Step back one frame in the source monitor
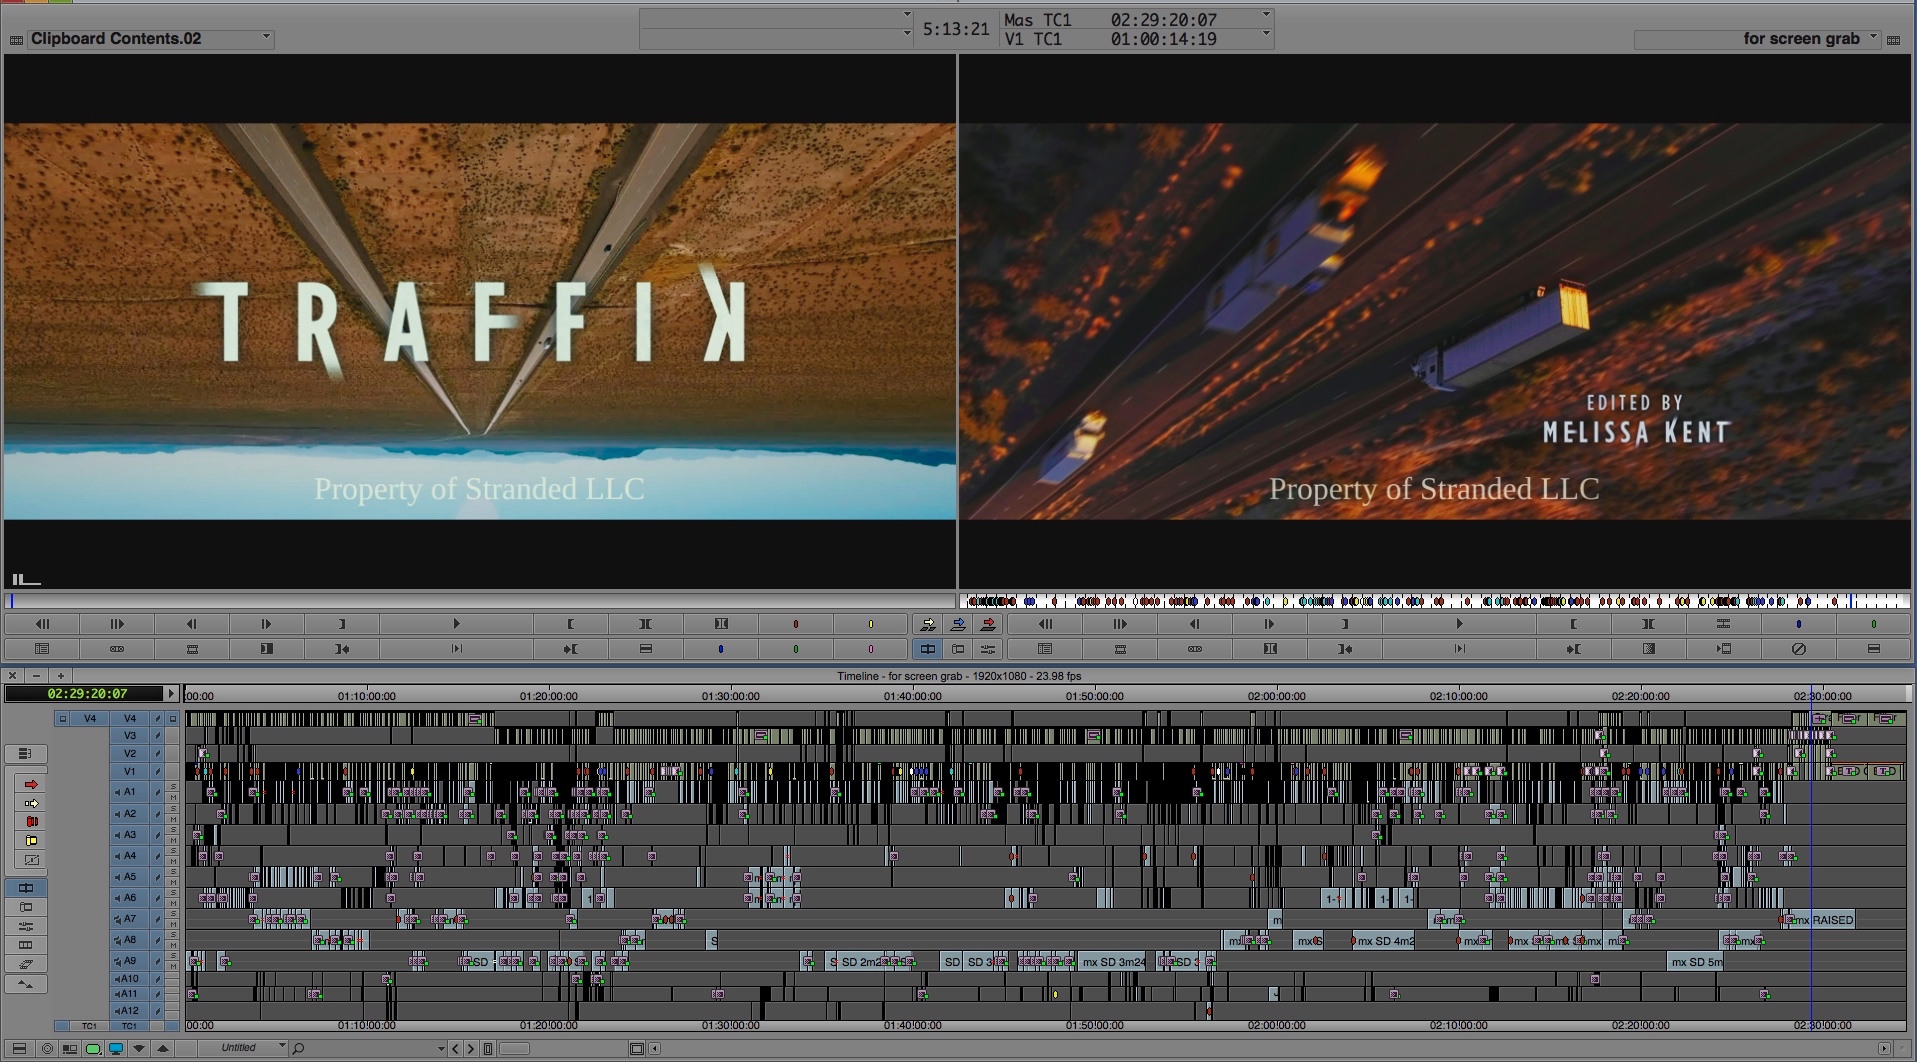 click(191, 624)
